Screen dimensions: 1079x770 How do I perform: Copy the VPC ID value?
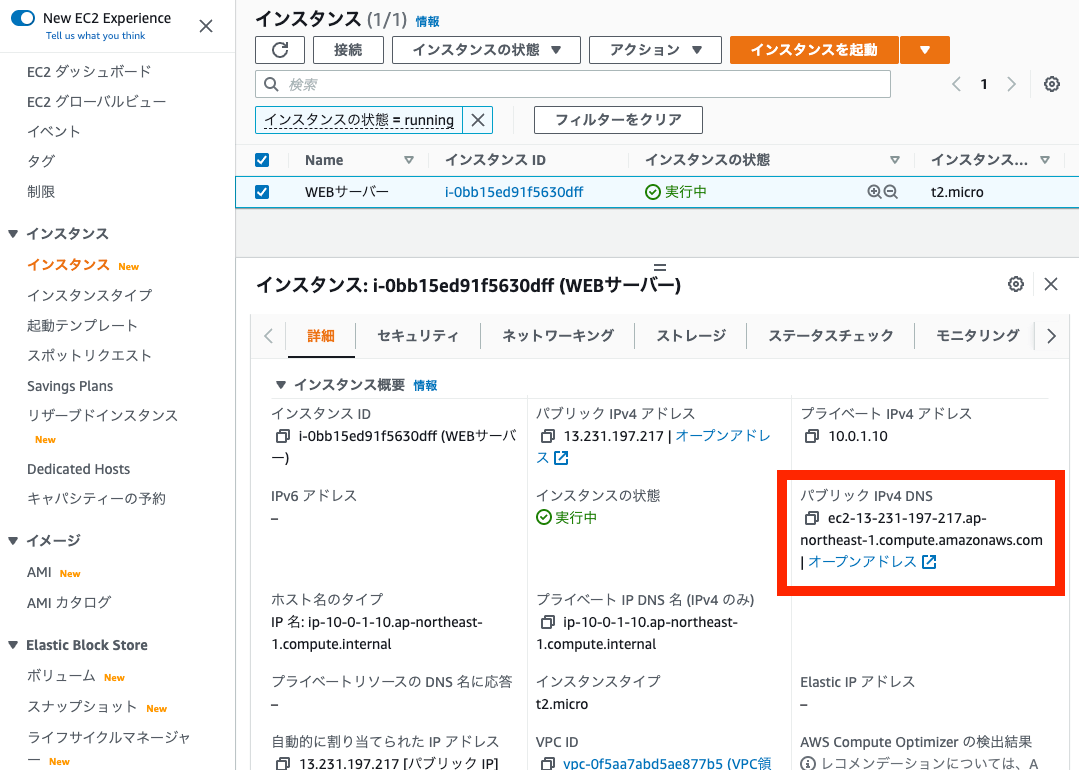[x=548, y=763]
